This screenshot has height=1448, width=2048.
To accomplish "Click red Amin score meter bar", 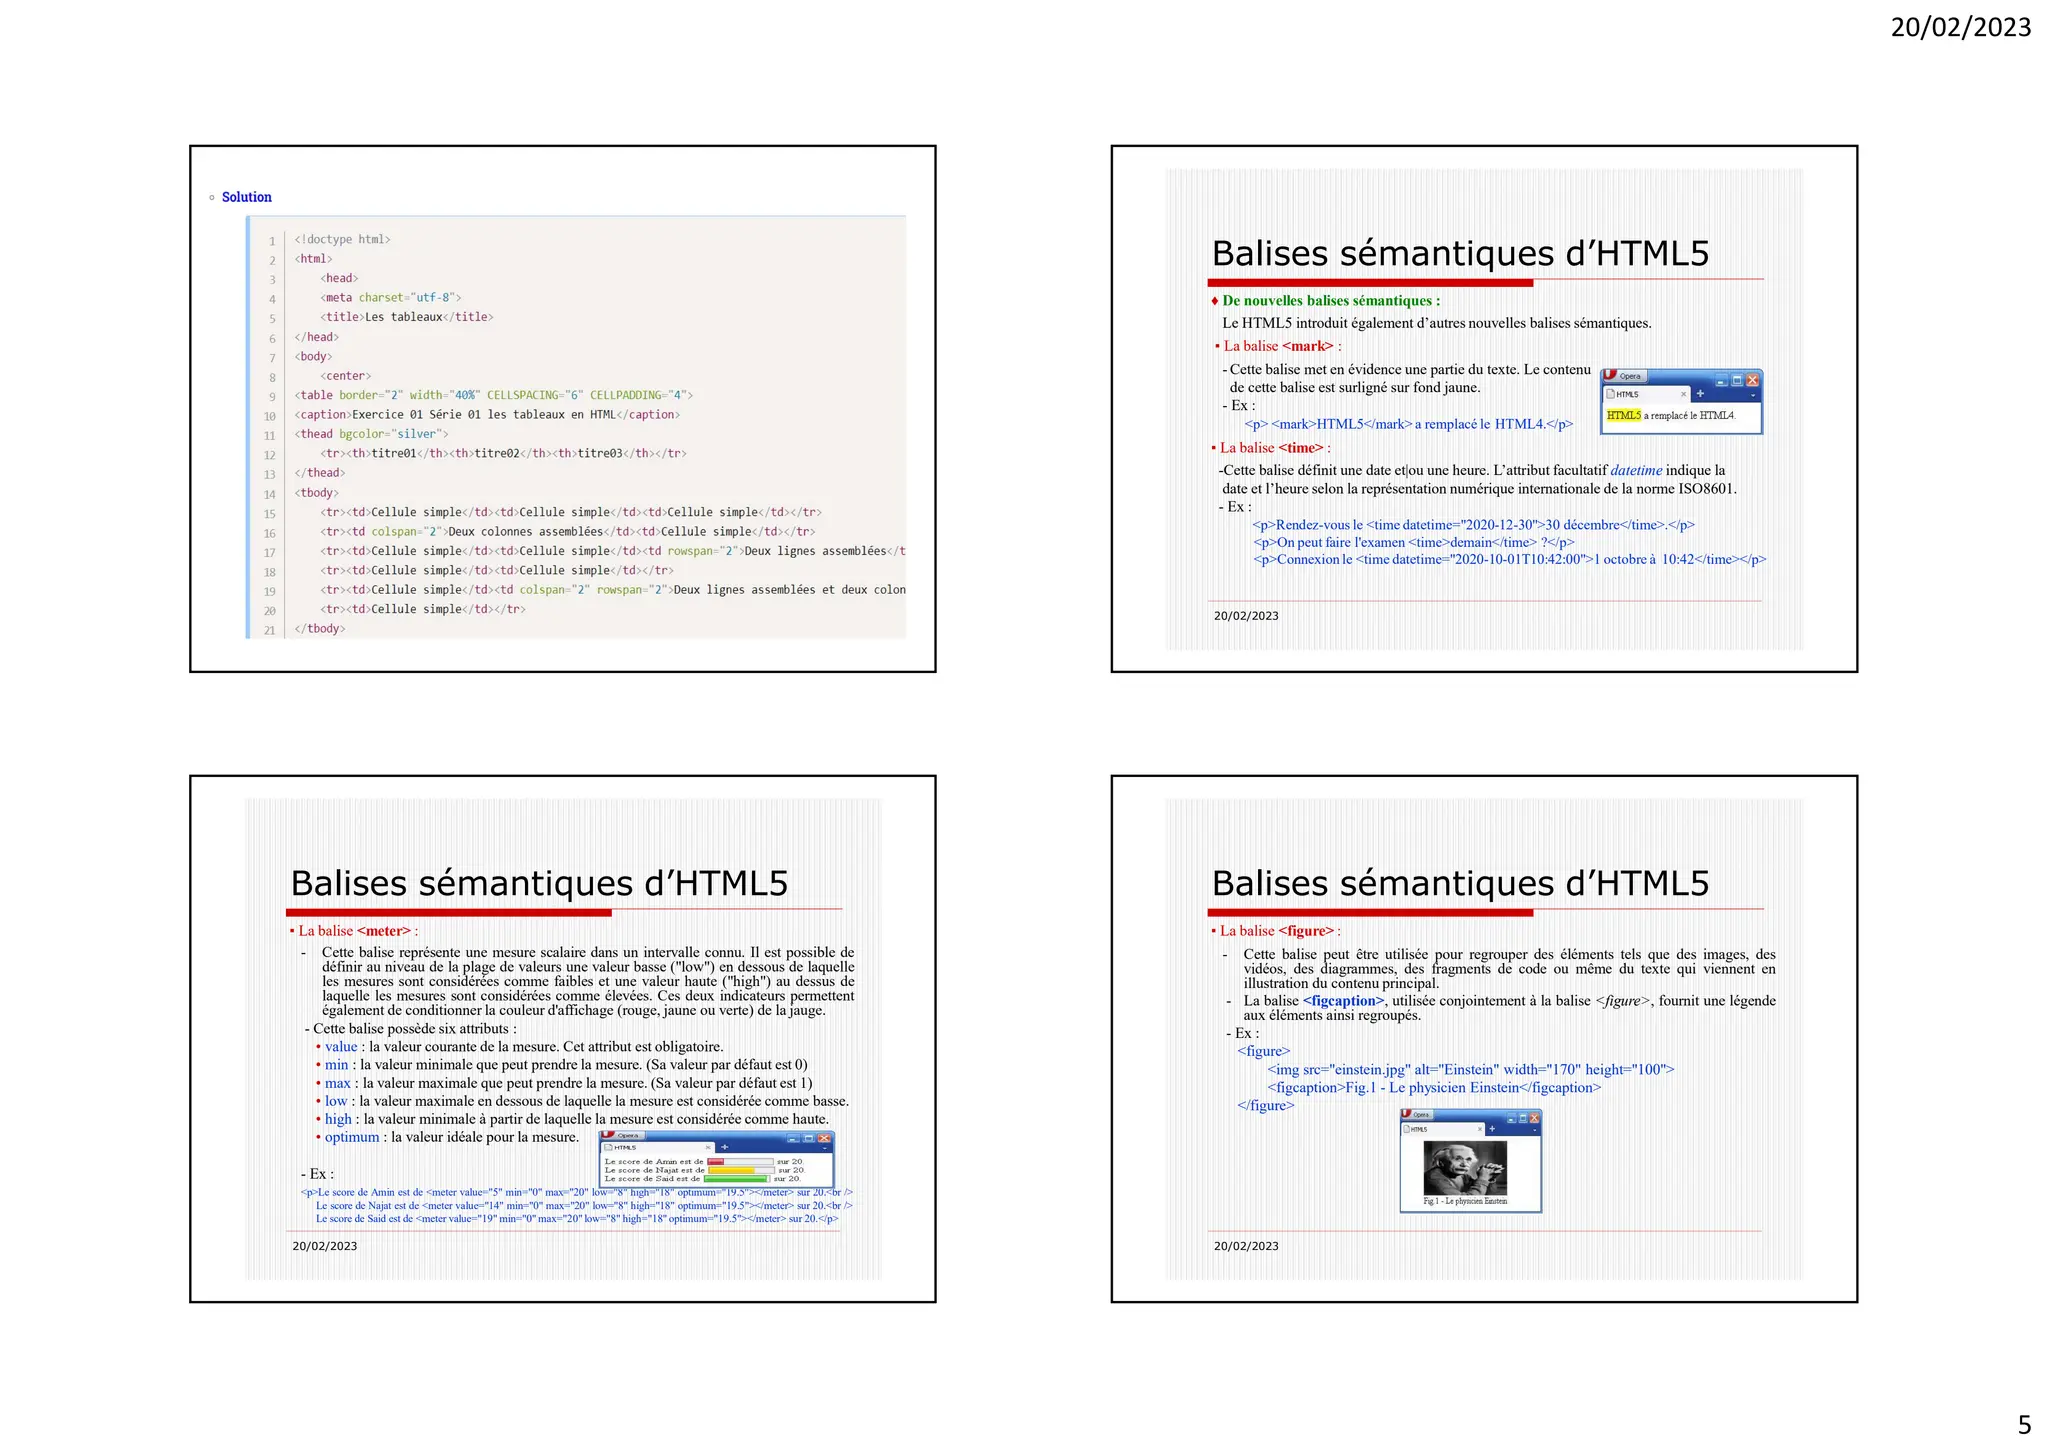I will pyautogui.click(x=716, y=1162).
